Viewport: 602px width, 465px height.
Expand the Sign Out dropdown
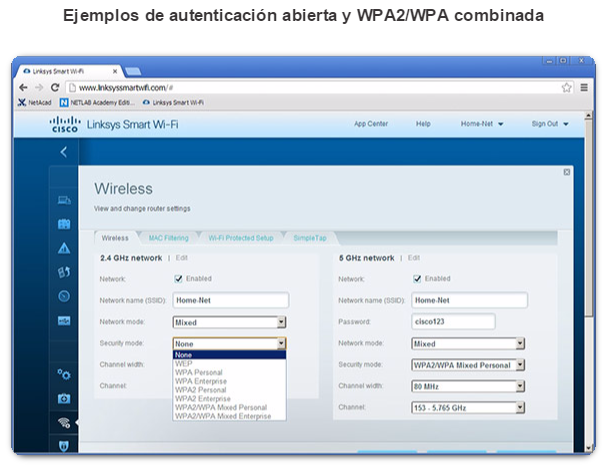[550, 124]
